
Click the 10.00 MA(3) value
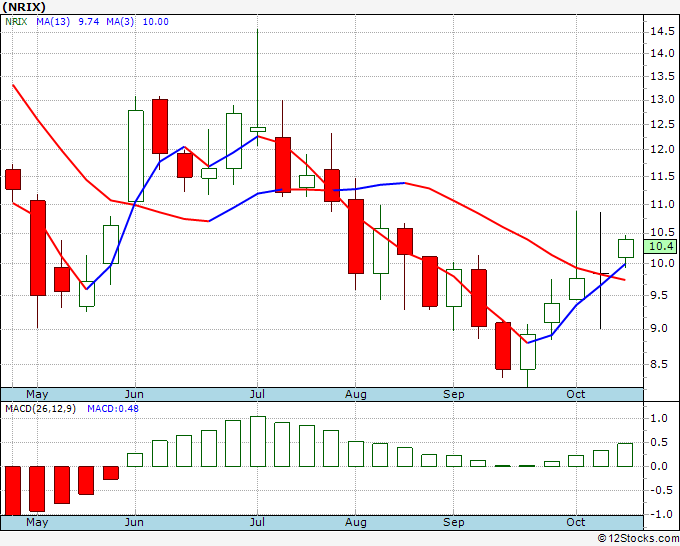[x=155, y=22]
